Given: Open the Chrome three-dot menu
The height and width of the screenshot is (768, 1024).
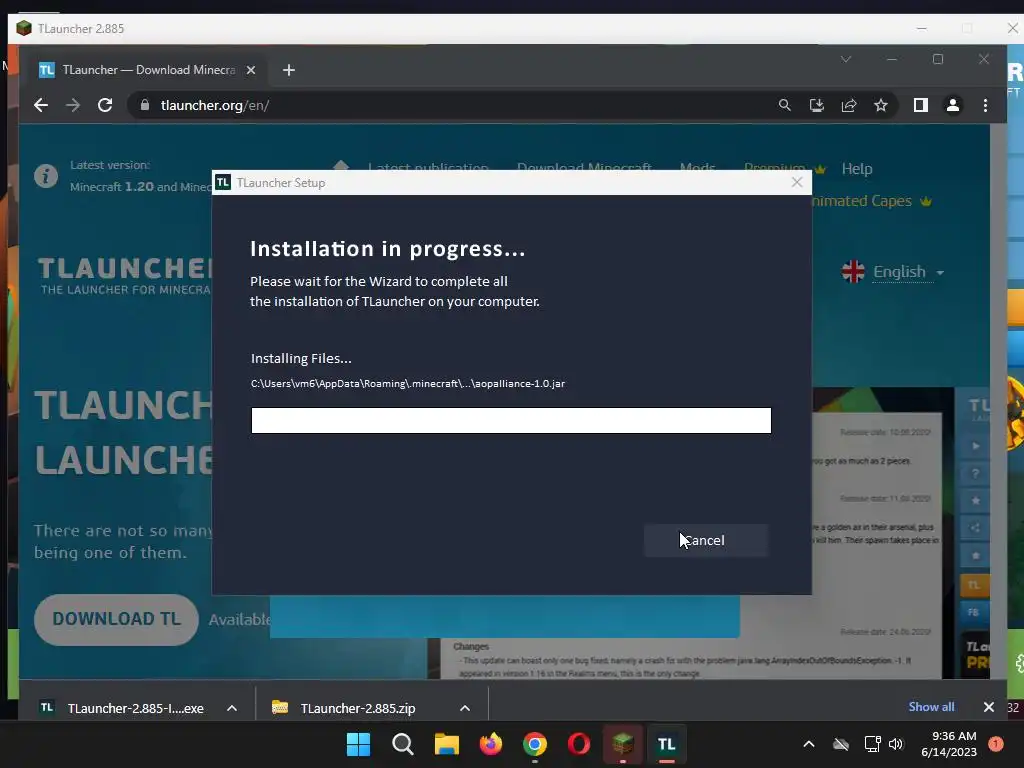Looking at the screenshot, I should 985,105.
